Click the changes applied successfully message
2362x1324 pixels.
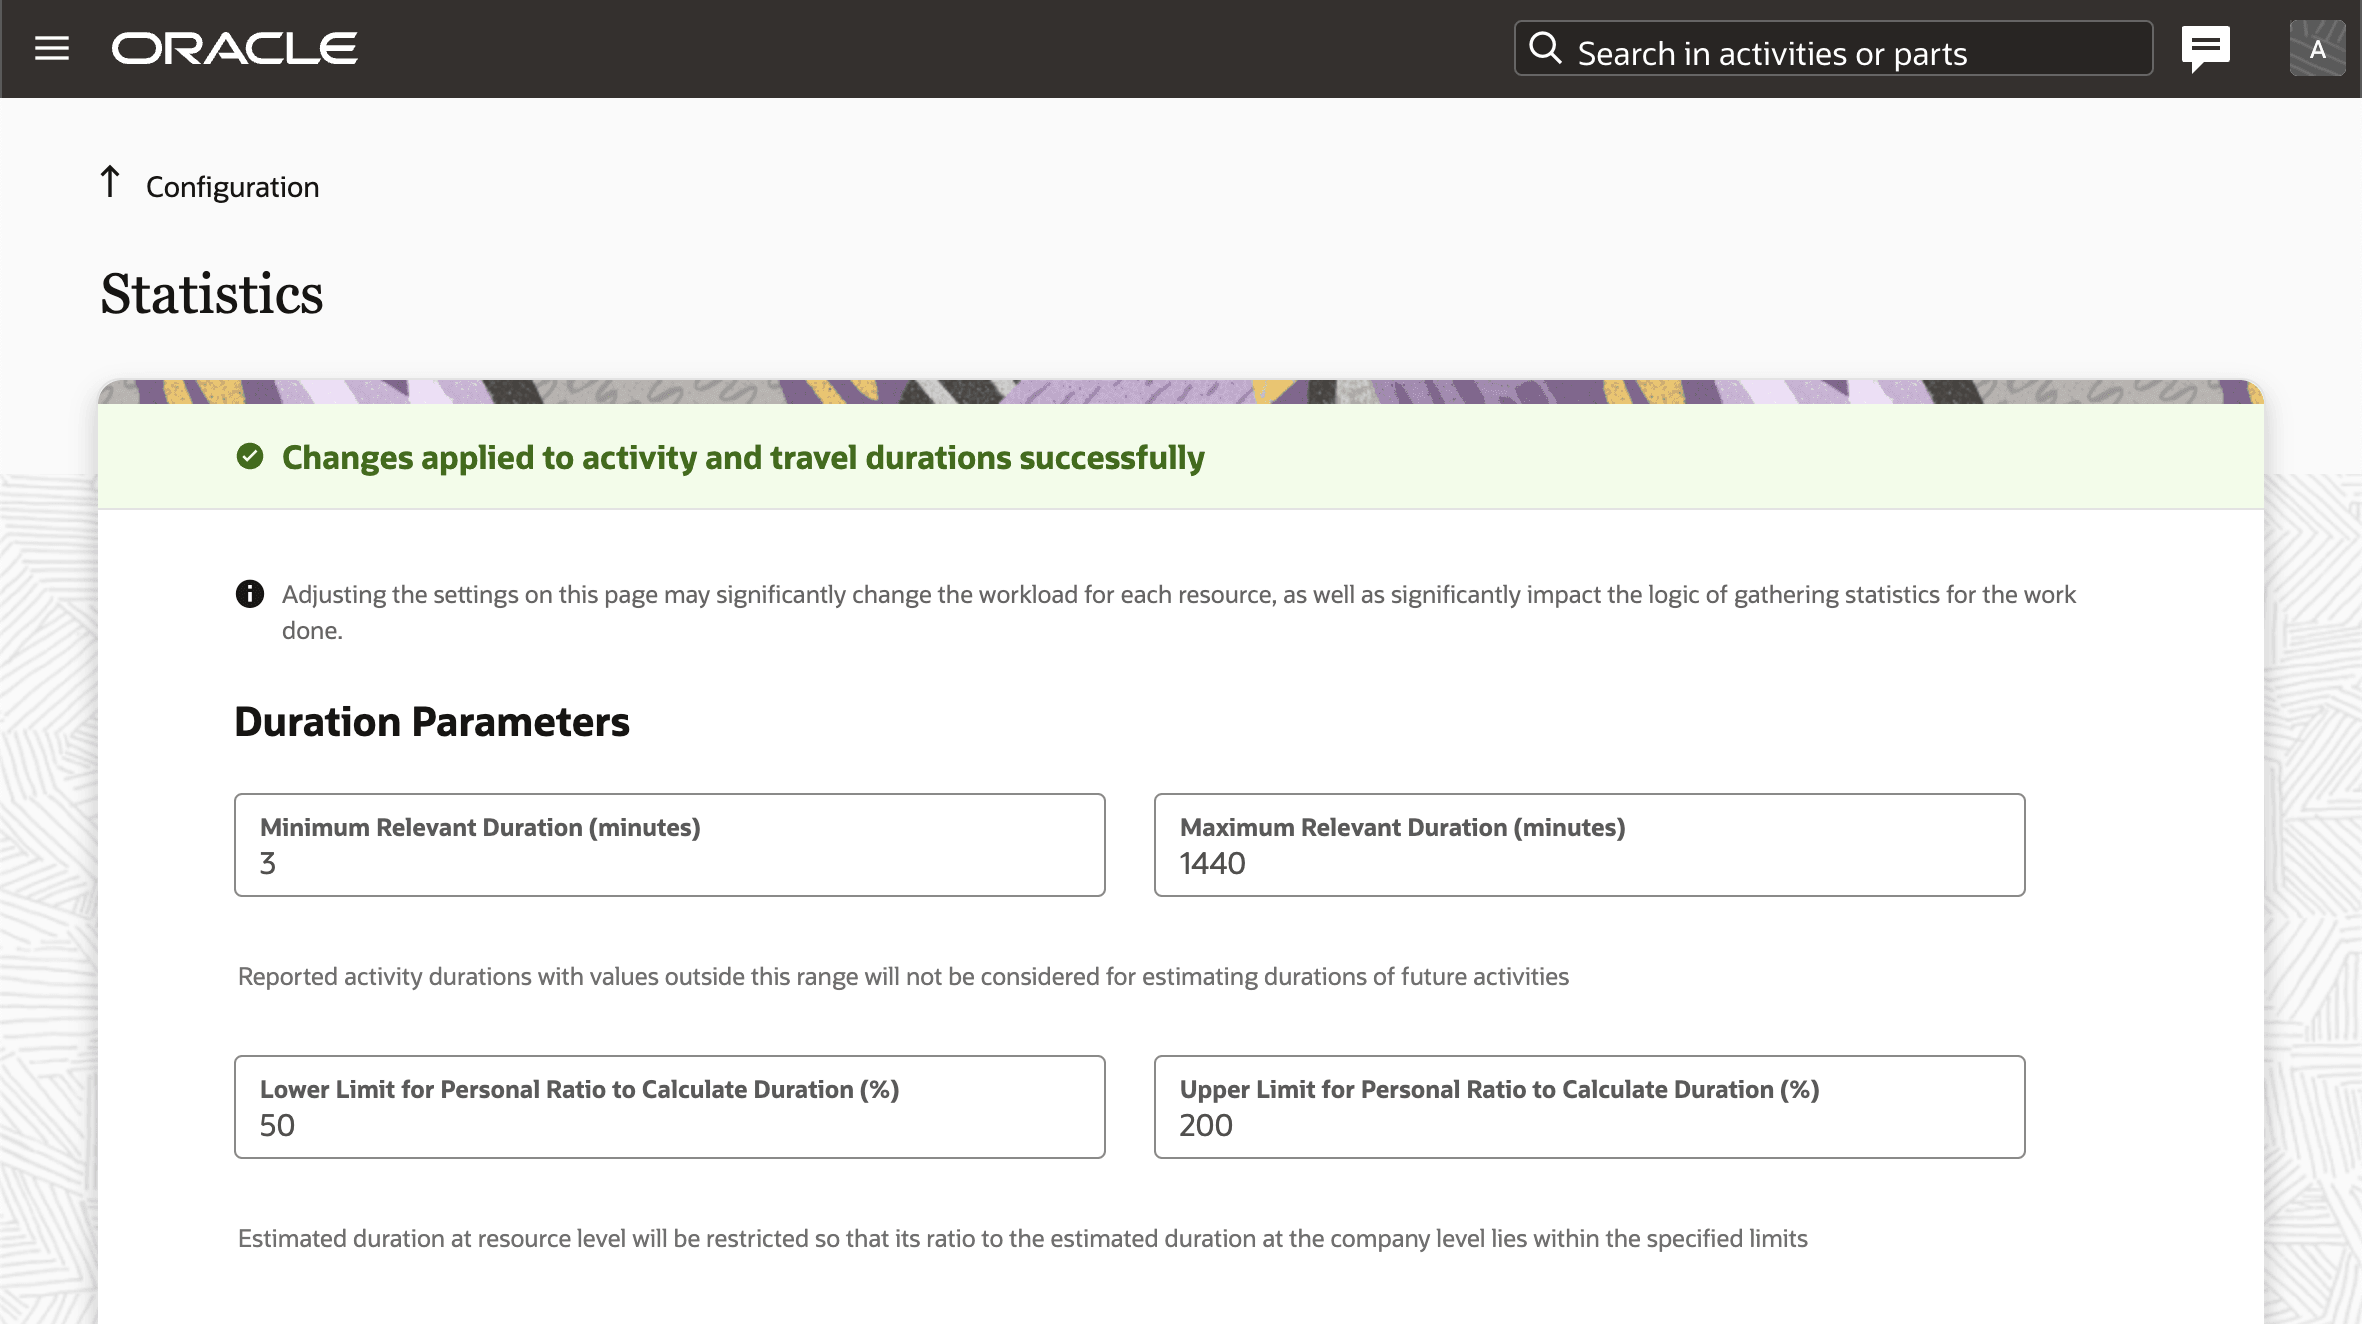743,458
